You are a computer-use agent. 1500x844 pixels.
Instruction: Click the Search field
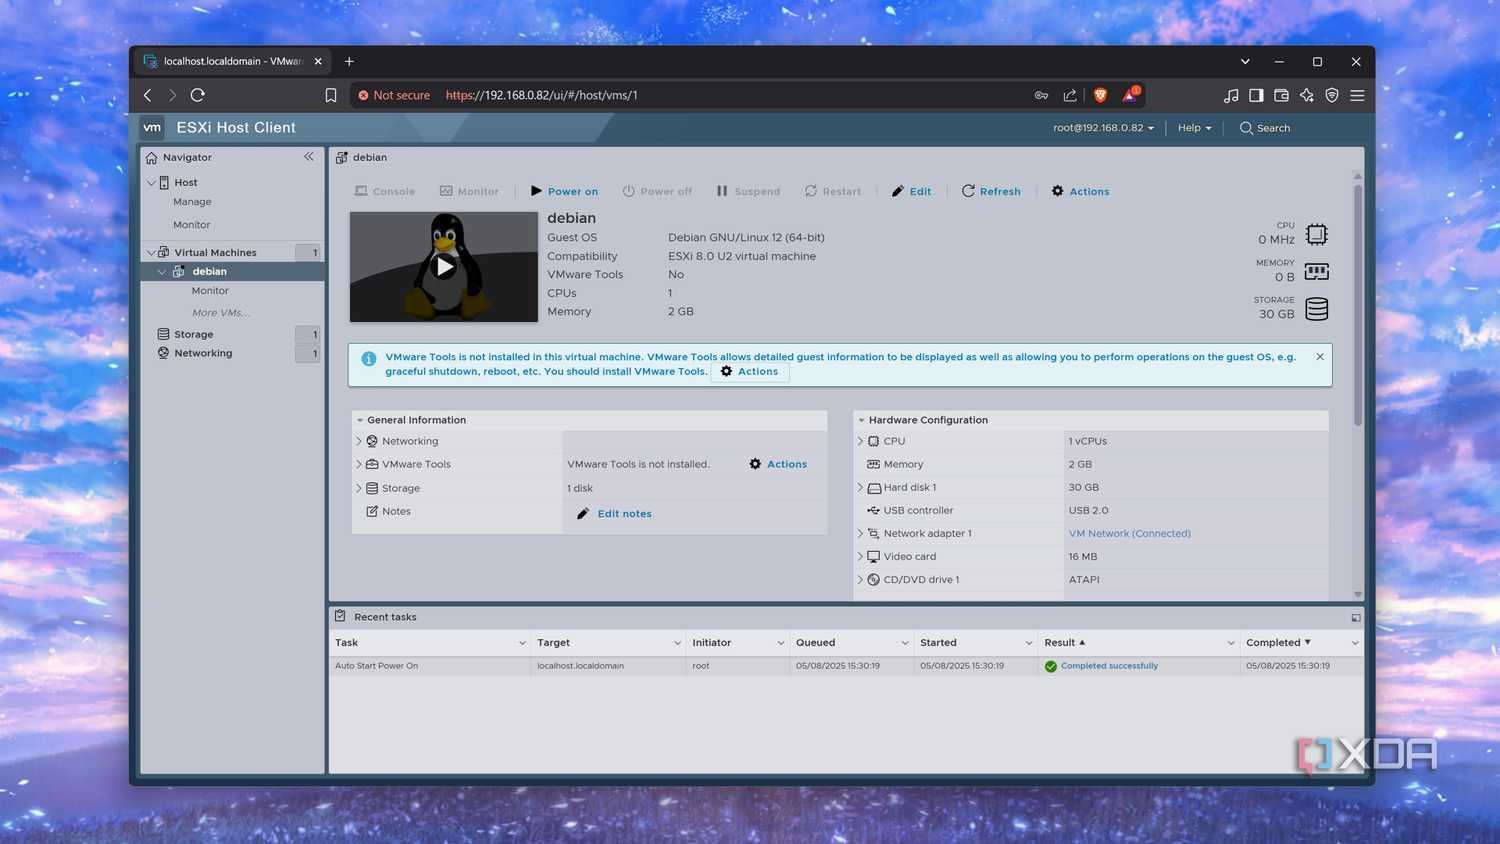[x=1265, y=128]
